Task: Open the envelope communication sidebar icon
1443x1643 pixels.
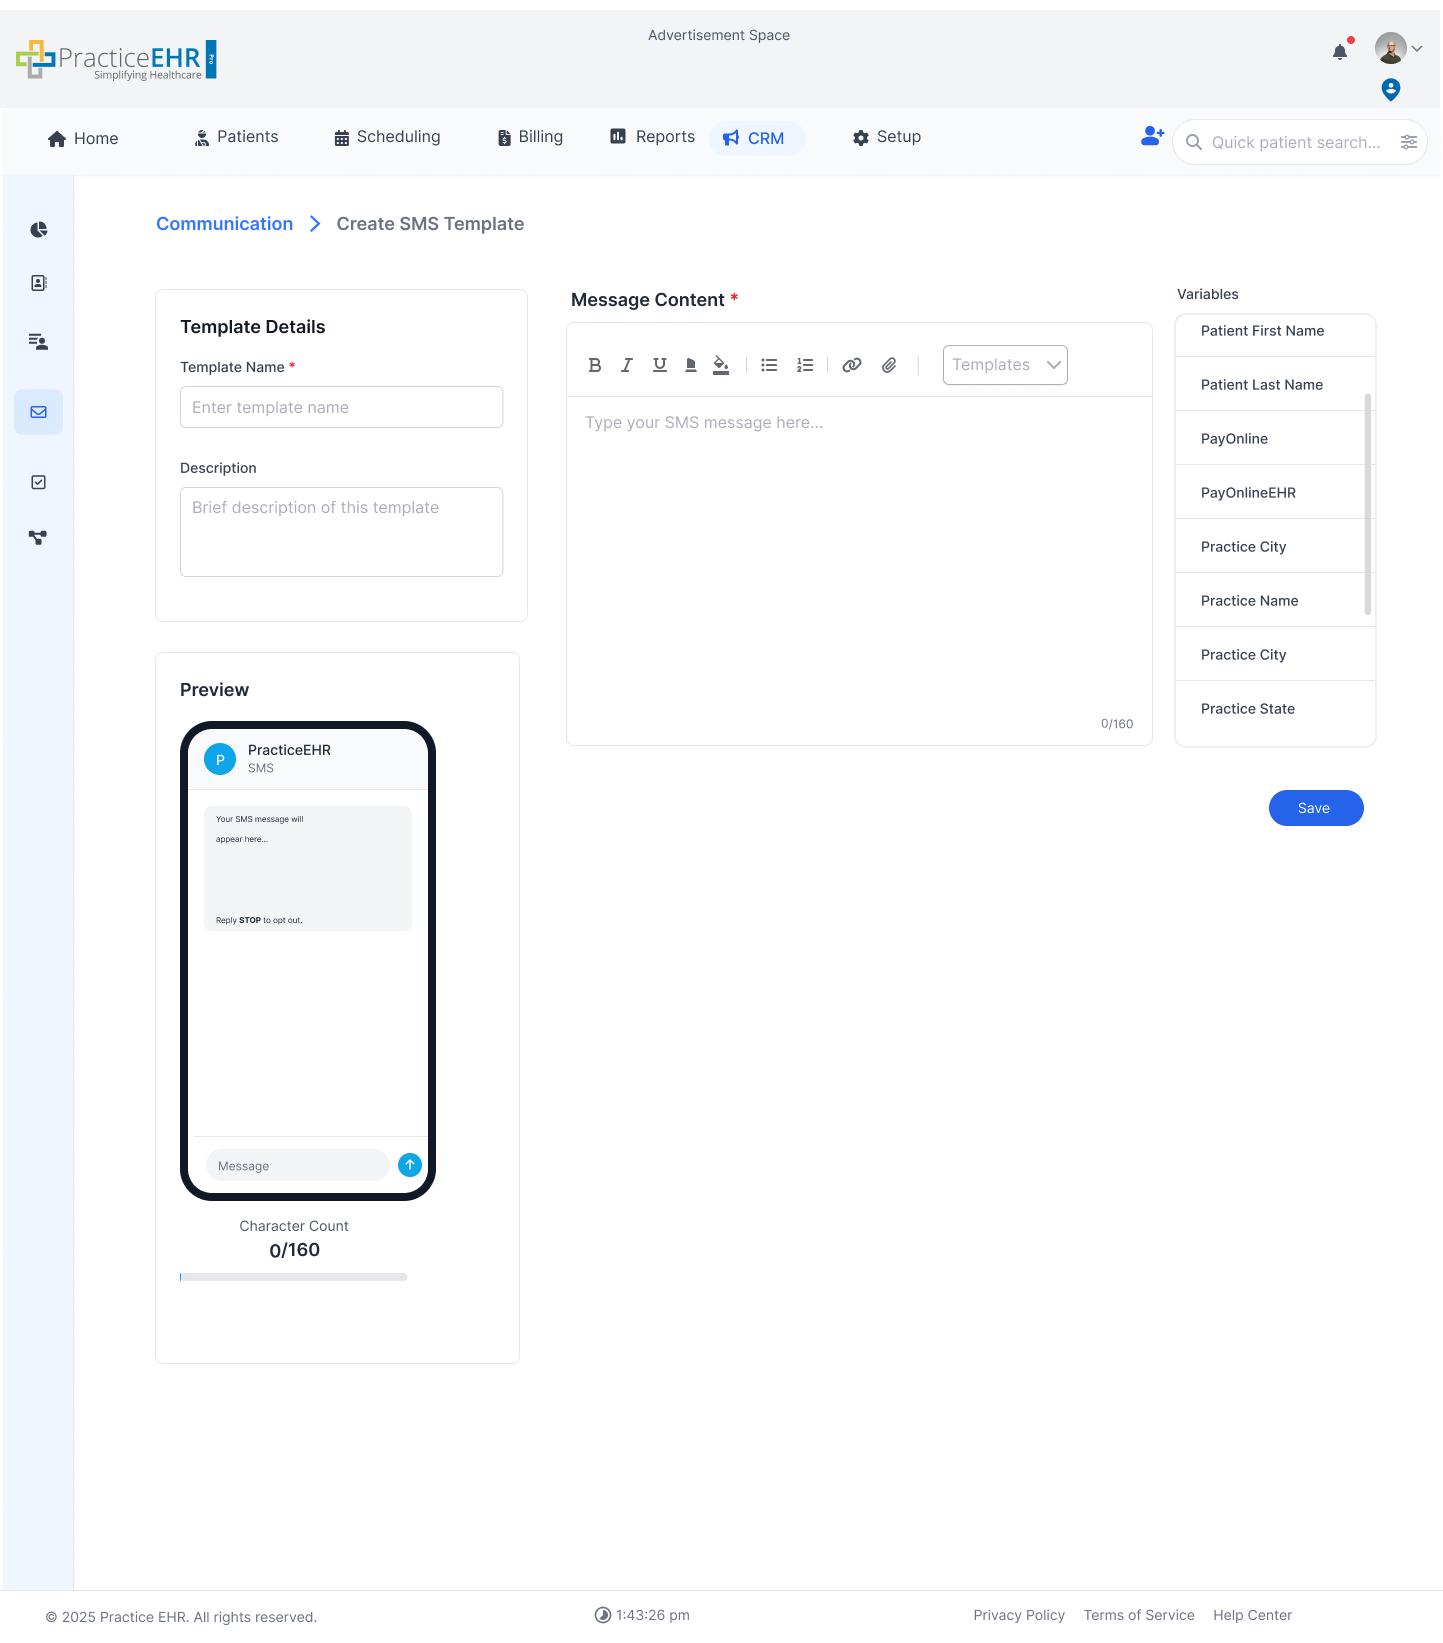Action: point(38,412)
